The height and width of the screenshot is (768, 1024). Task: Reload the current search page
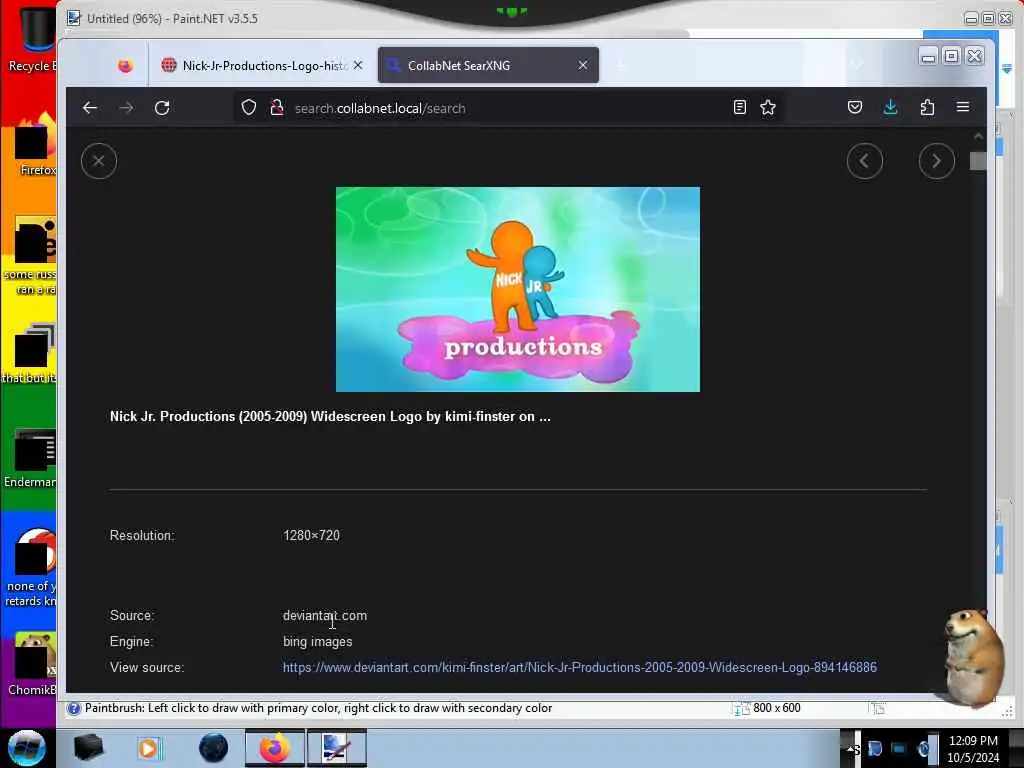pos(162,108)
